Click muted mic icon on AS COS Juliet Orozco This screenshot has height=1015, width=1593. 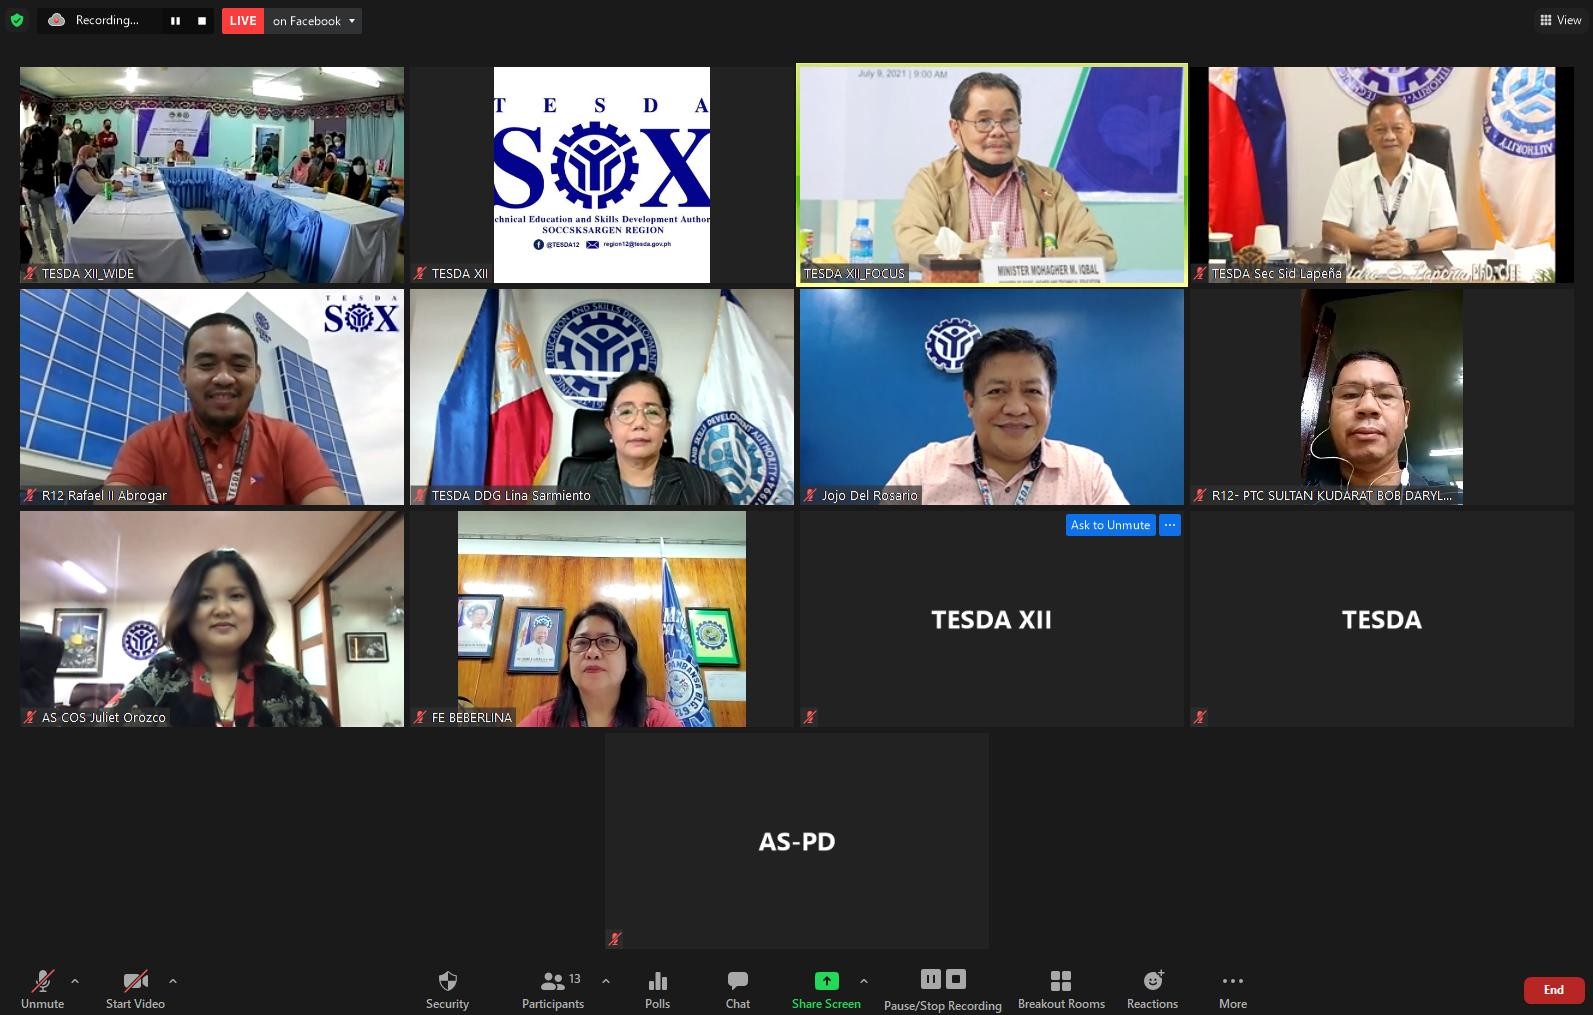pyautogui.click(x=31, y=717)
